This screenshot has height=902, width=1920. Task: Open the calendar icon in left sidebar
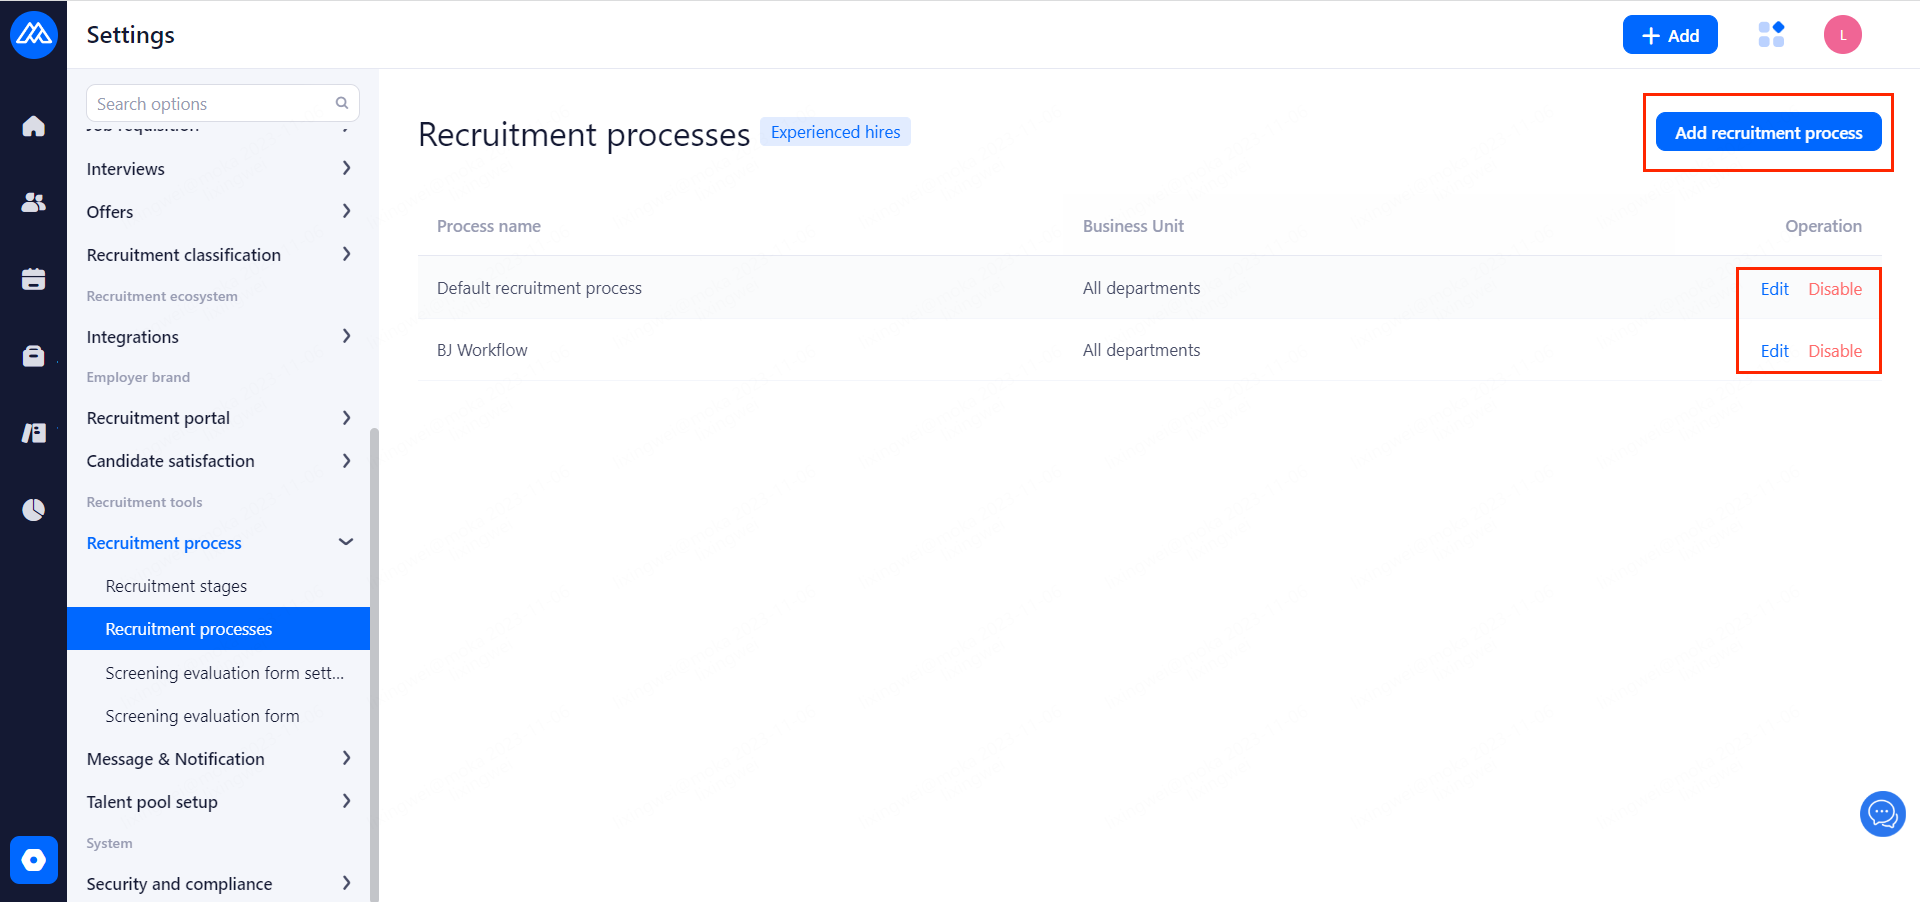click(x=33, y=279)
